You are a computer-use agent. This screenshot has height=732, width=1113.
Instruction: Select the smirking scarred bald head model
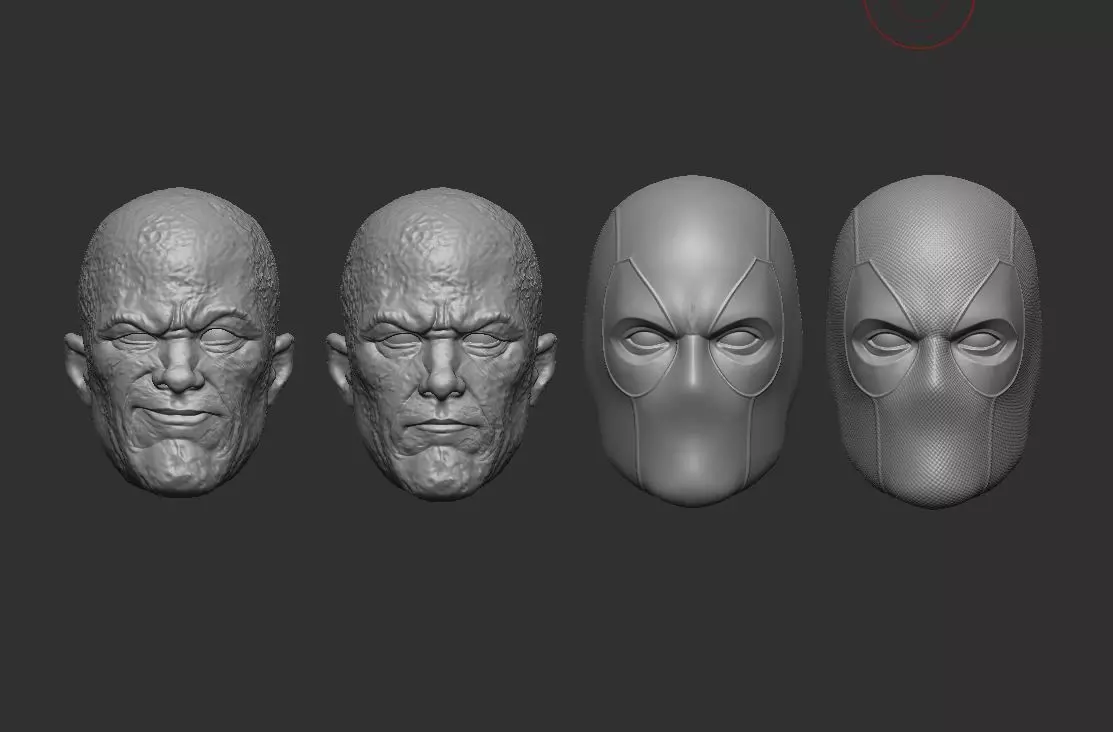coord(179,342)
